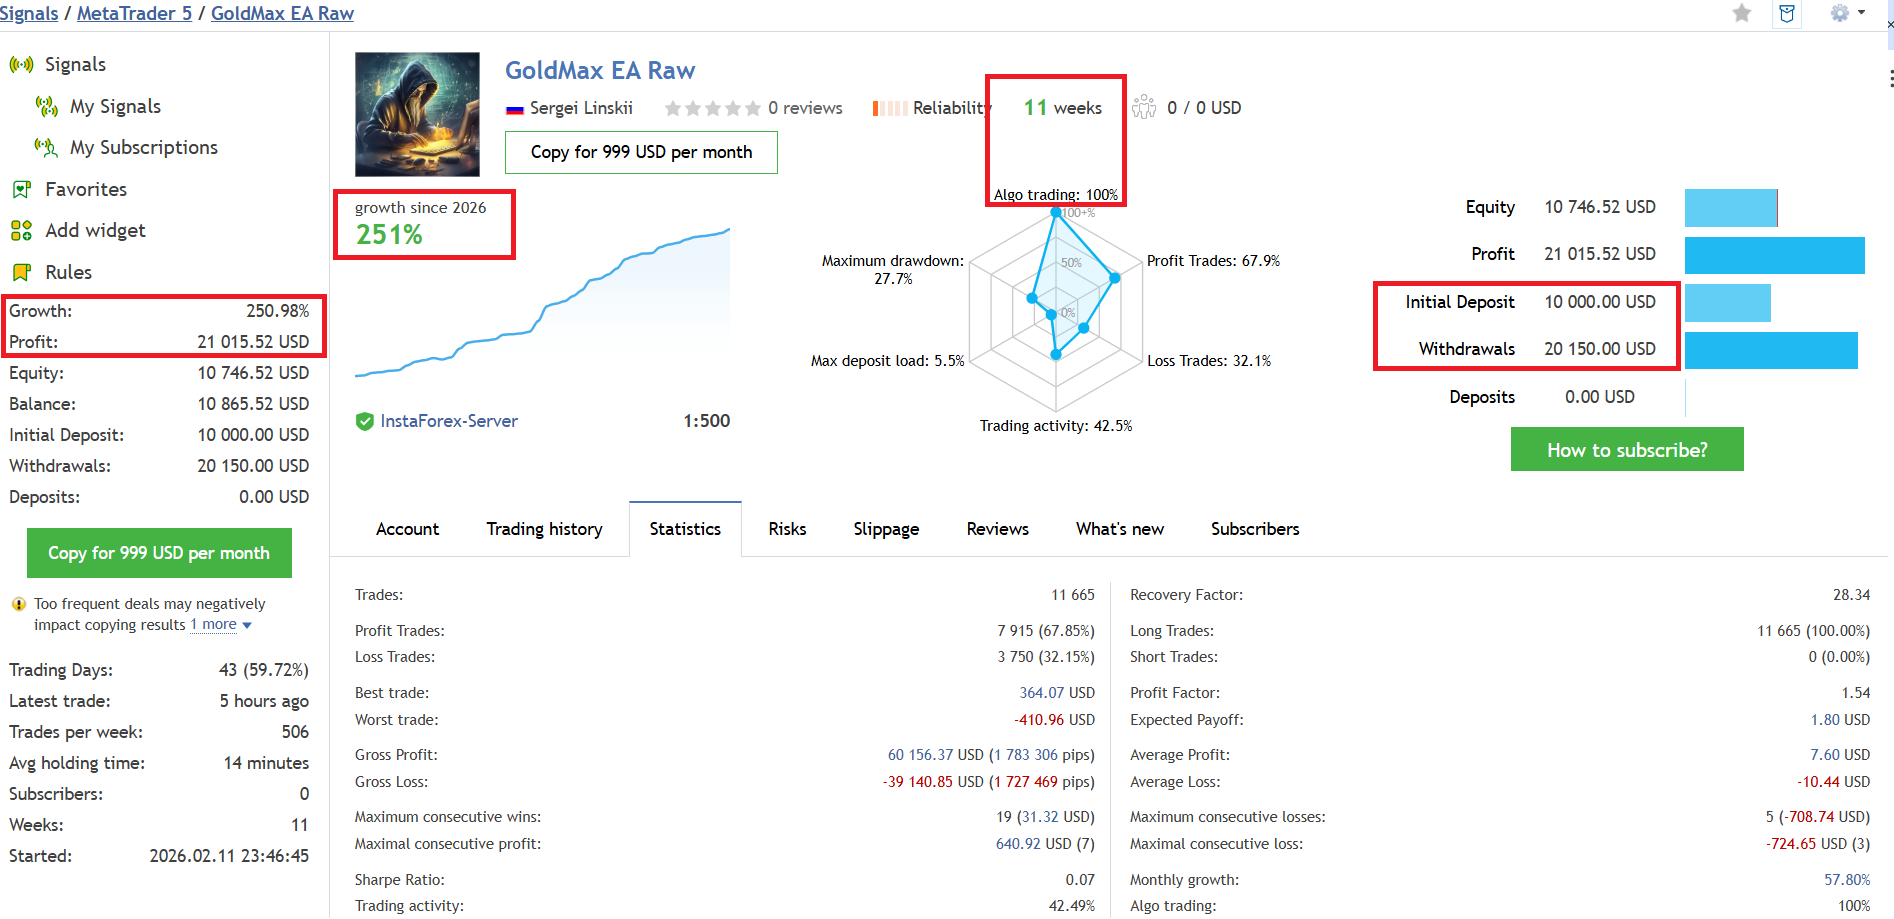Click the 'Algo trading: 100%' radar label

tap(1056, 195)
